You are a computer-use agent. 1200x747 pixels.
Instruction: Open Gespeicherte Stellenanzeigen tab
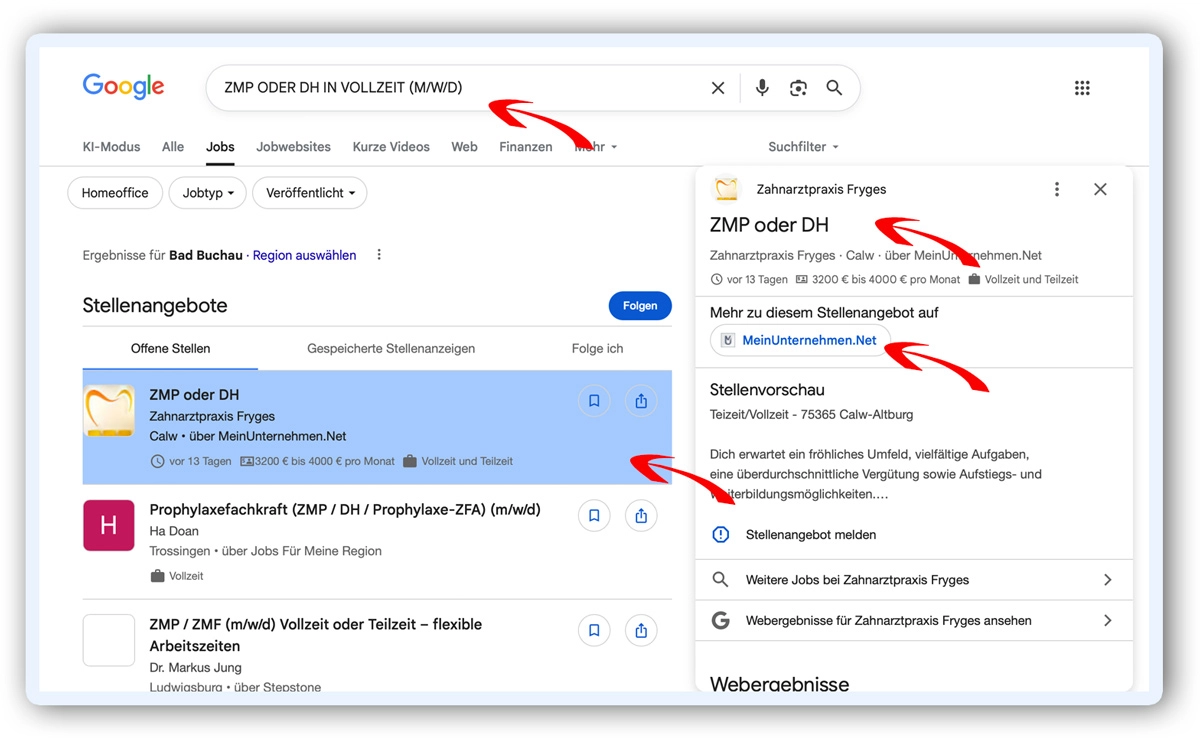(391, 349)
